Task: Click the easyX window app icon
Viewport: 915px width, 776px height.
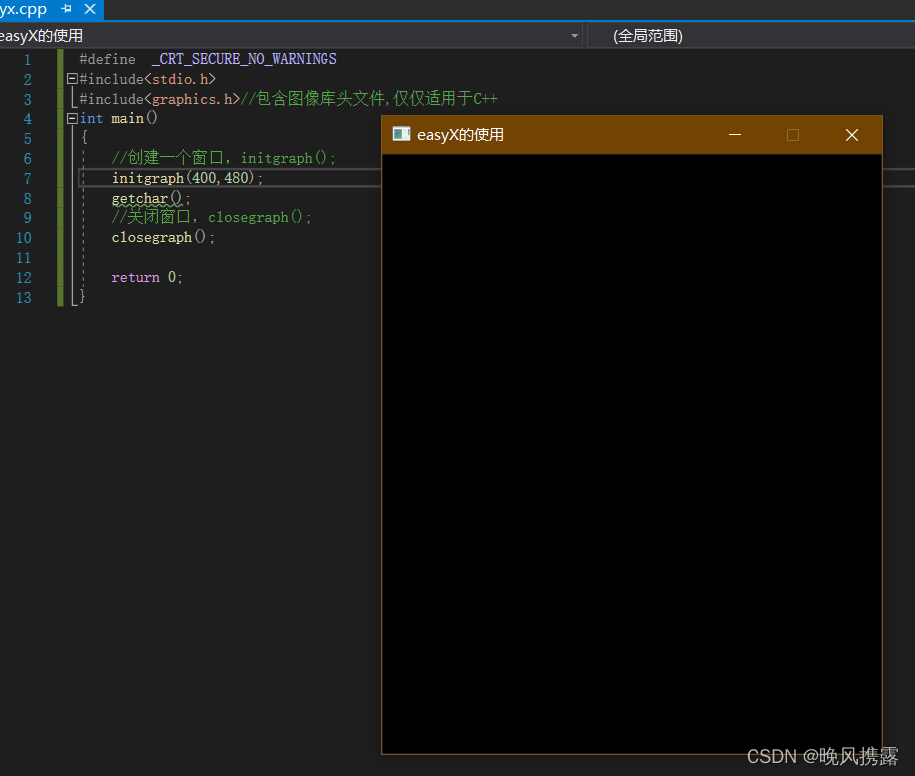Action: pyautogui.click(x=401, y=134)
